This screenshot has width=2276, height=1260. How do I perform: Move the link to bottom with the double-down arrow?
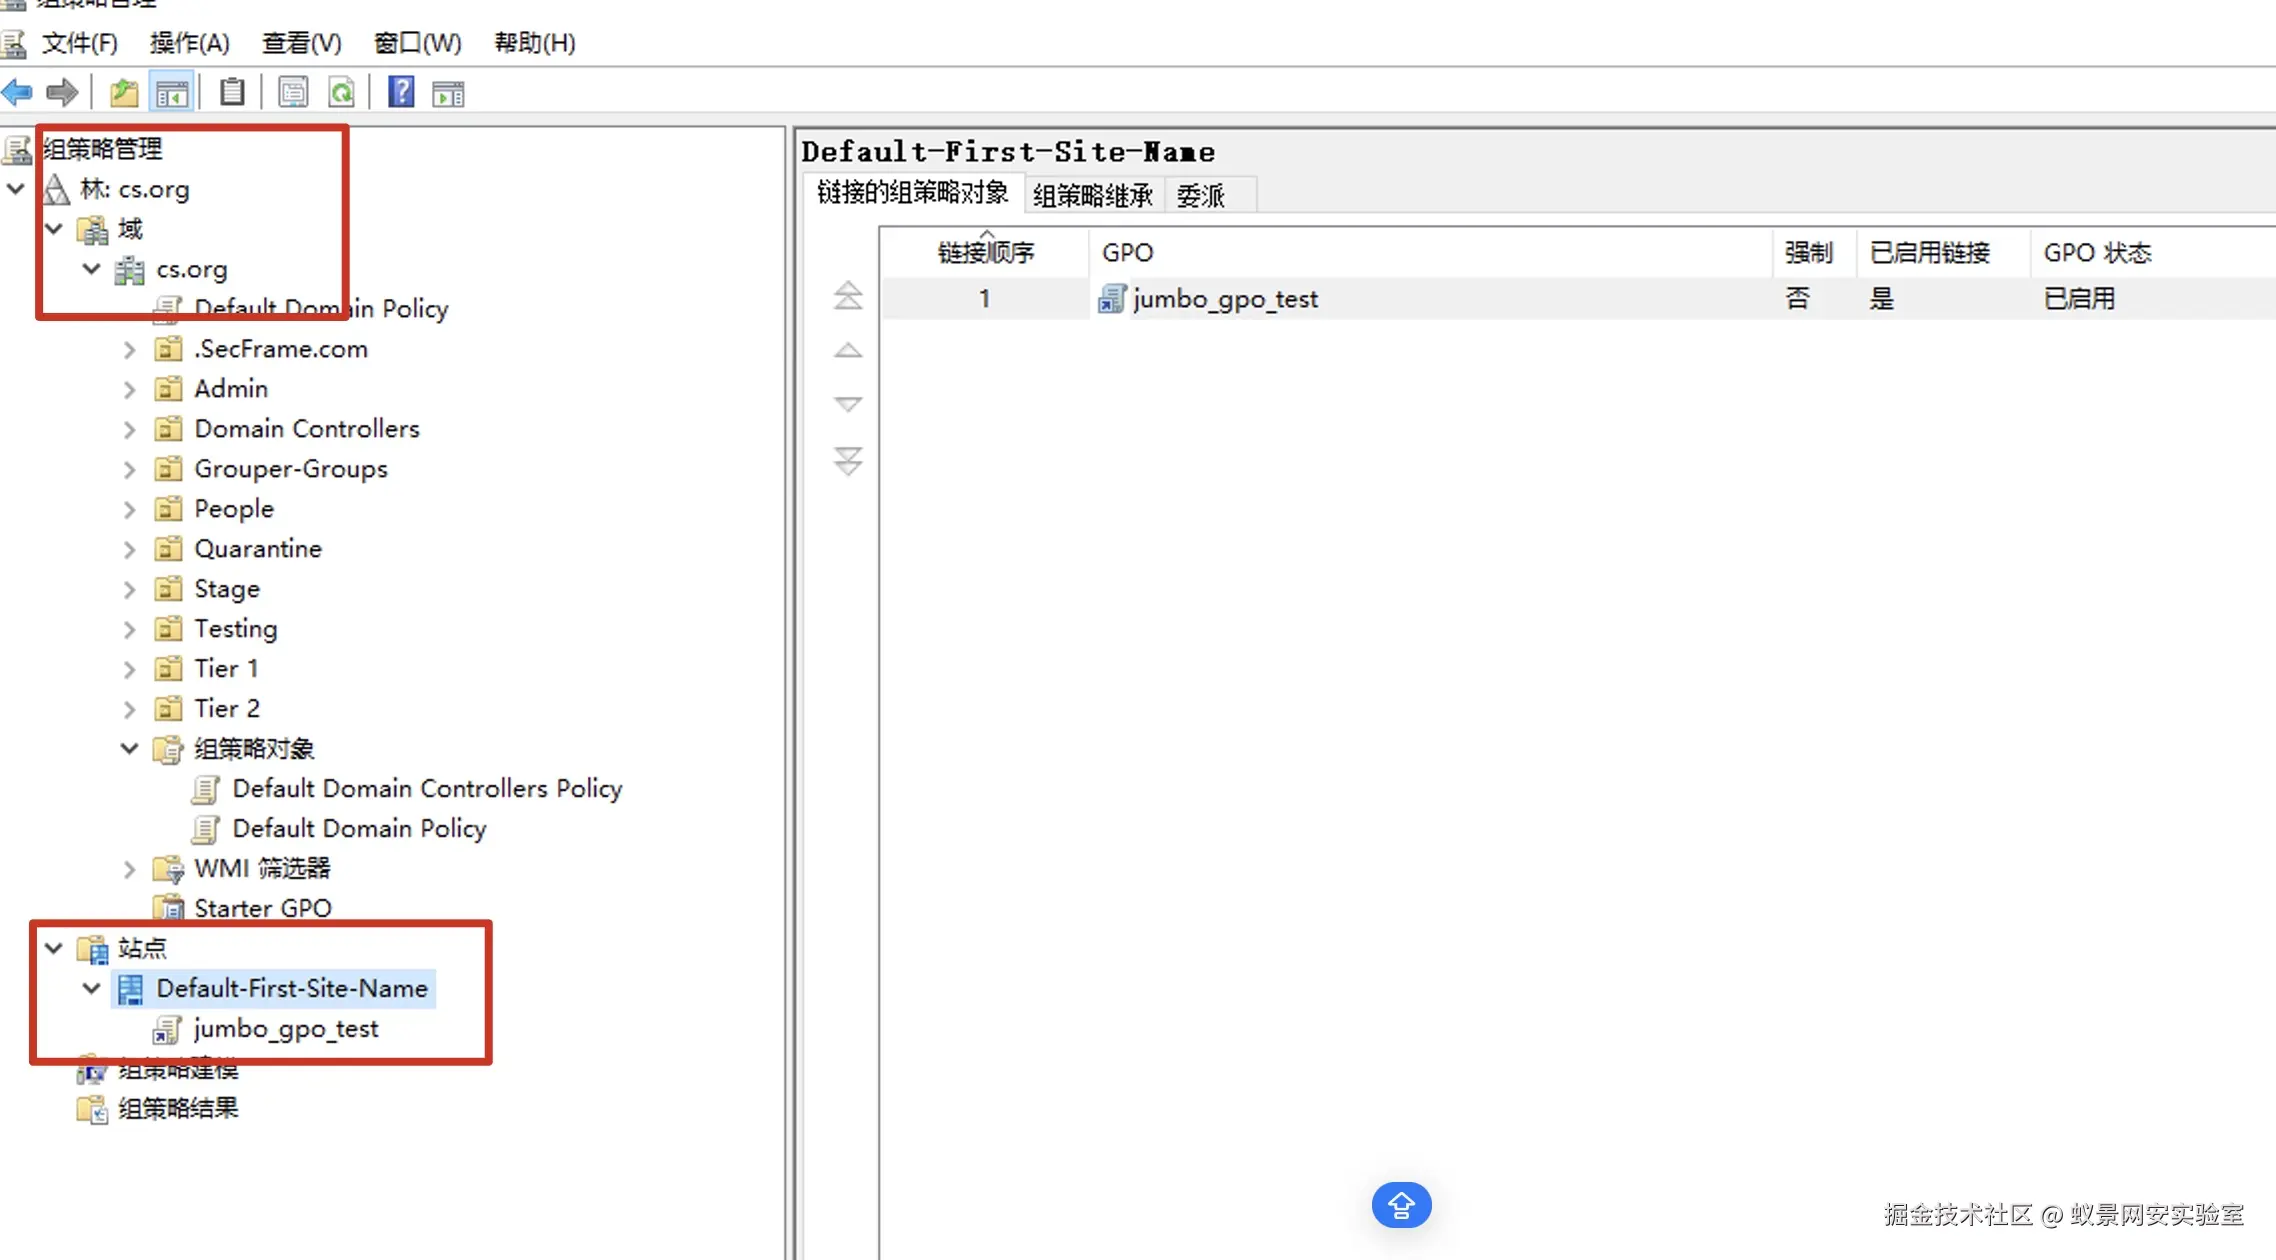coord(848,461)
